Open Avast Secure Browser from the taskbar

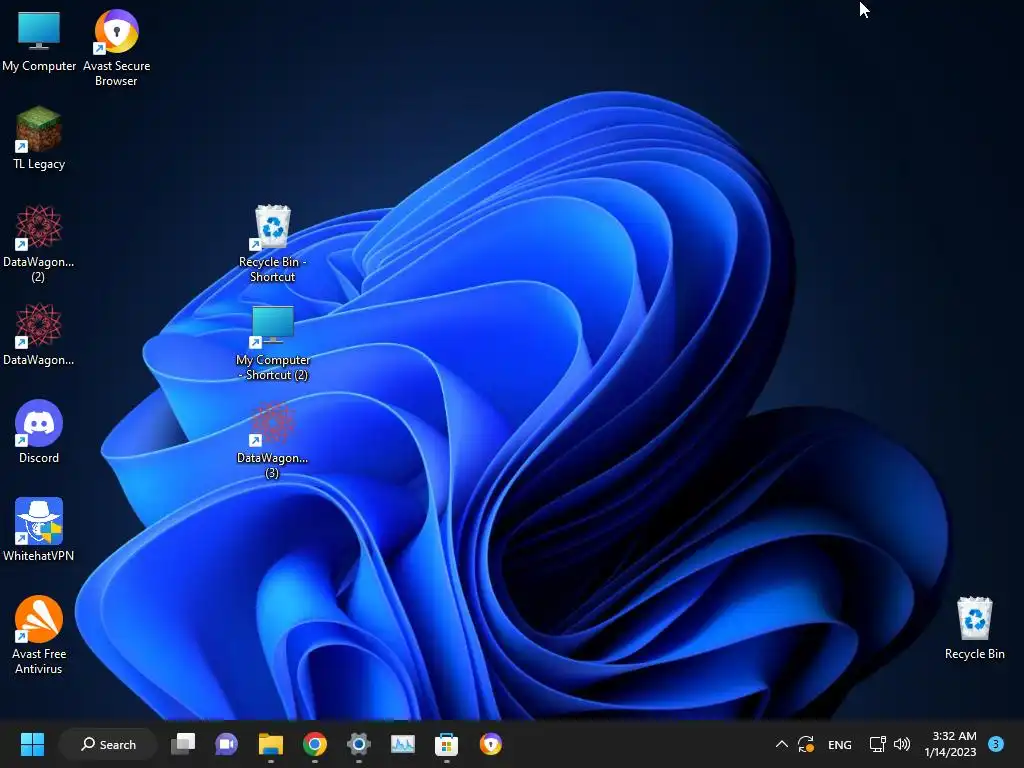coord(490,744)
